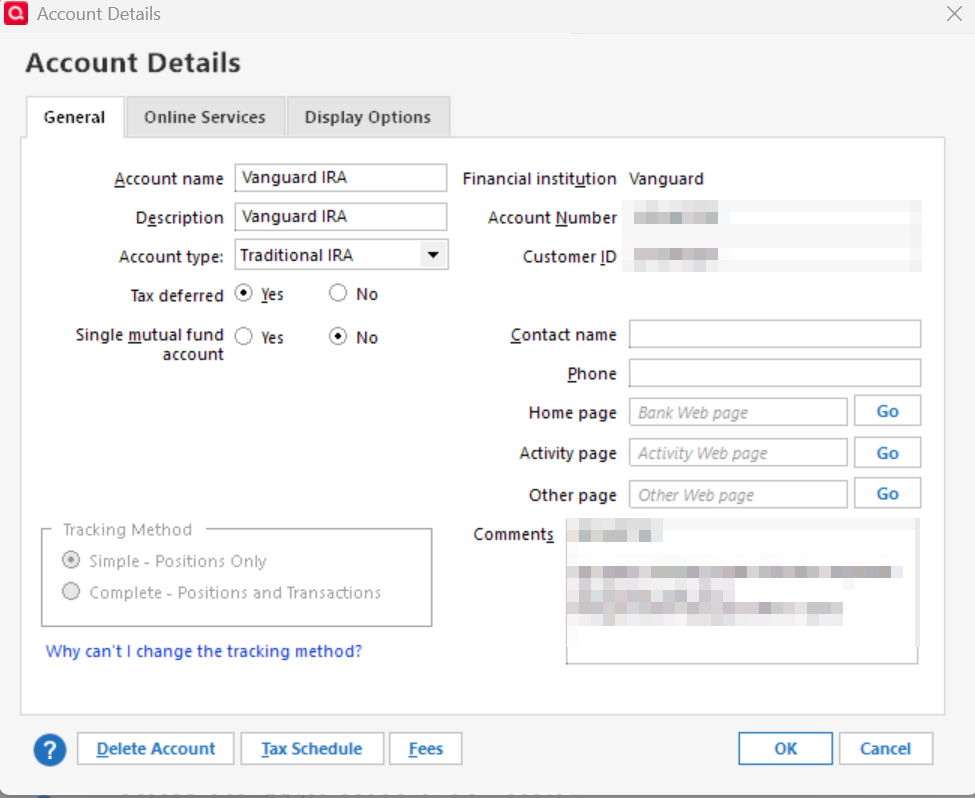975x798 pixels.
Task: Select No for Single mutual fund account
Action: [338, 336]
